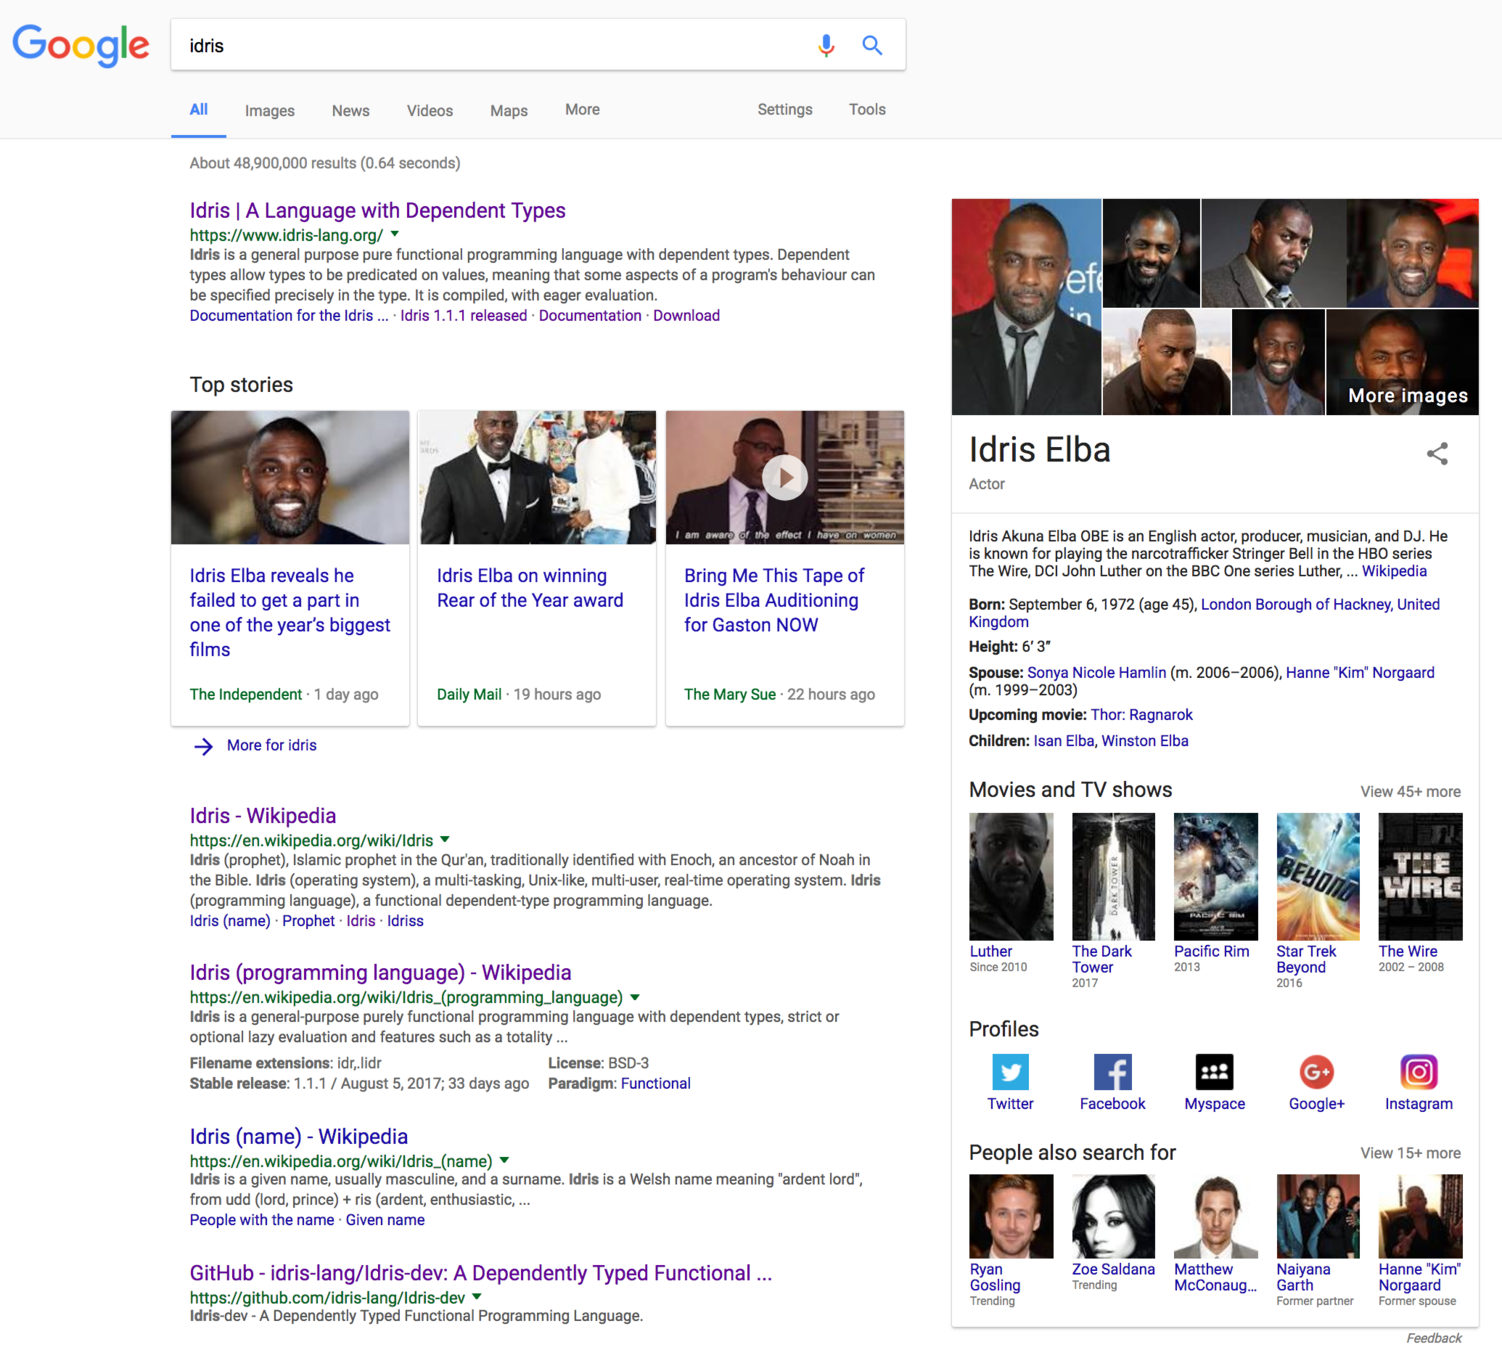Switch to the Images tab
Image resolution: width=1502 pixels, height=1350 pixels.
(x=270, y=111)
